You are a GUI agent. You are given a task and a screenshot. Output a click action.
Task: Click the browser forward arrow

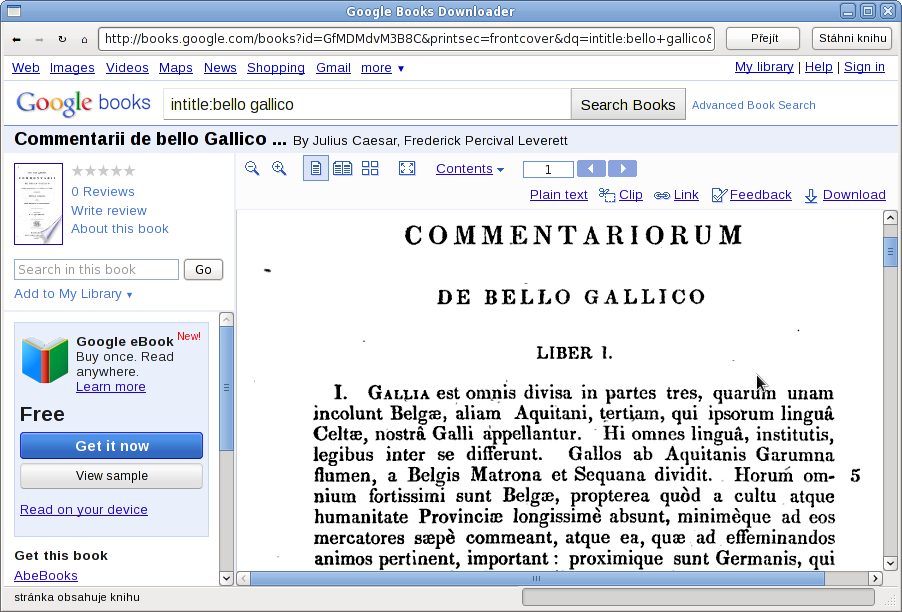(39, 39)
